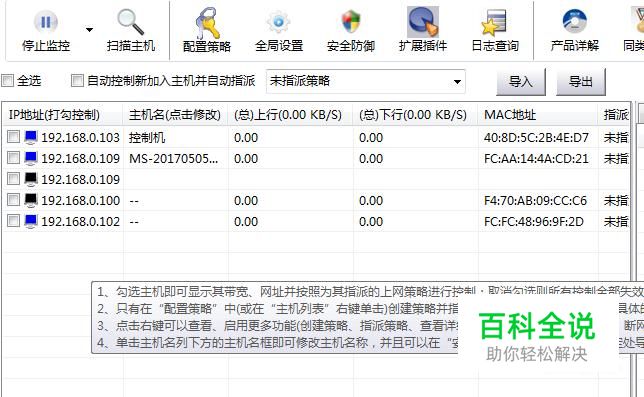Expand the 未指派策略 combo box
The width and height of the screenshot is (644, 397).
coord(457,81)
